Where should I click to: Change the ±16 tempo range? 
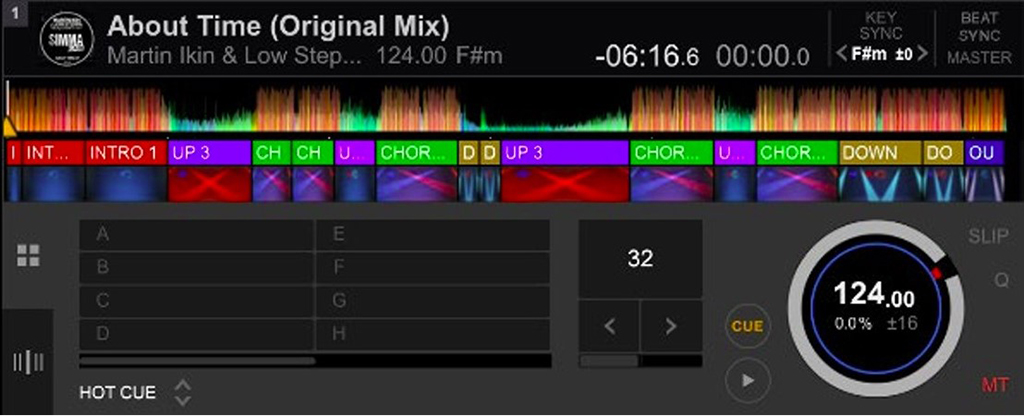point(904,323)
